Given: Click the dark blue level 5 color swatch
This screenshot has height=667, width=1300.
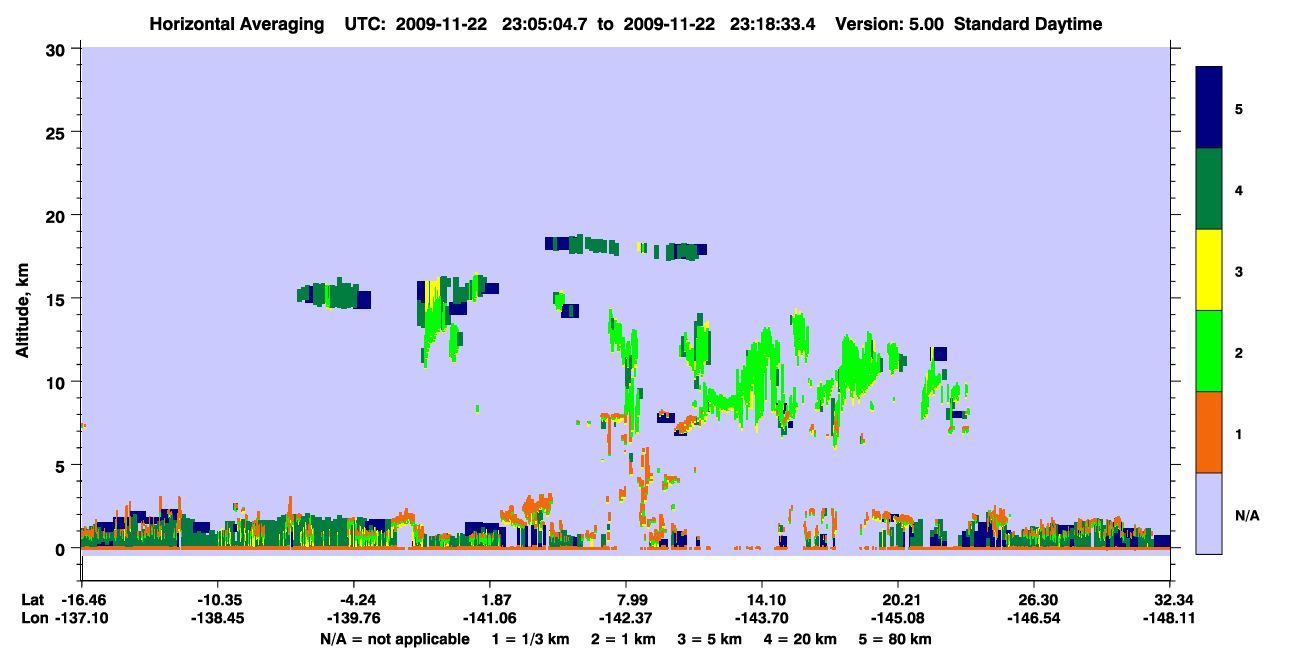Looking at the screenshot, I should point(1209,107).
